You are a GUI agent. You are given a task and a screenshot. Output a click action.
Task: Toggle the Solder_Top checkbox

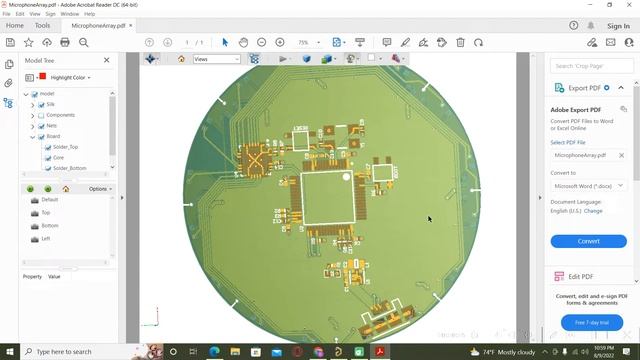(48, 147)
